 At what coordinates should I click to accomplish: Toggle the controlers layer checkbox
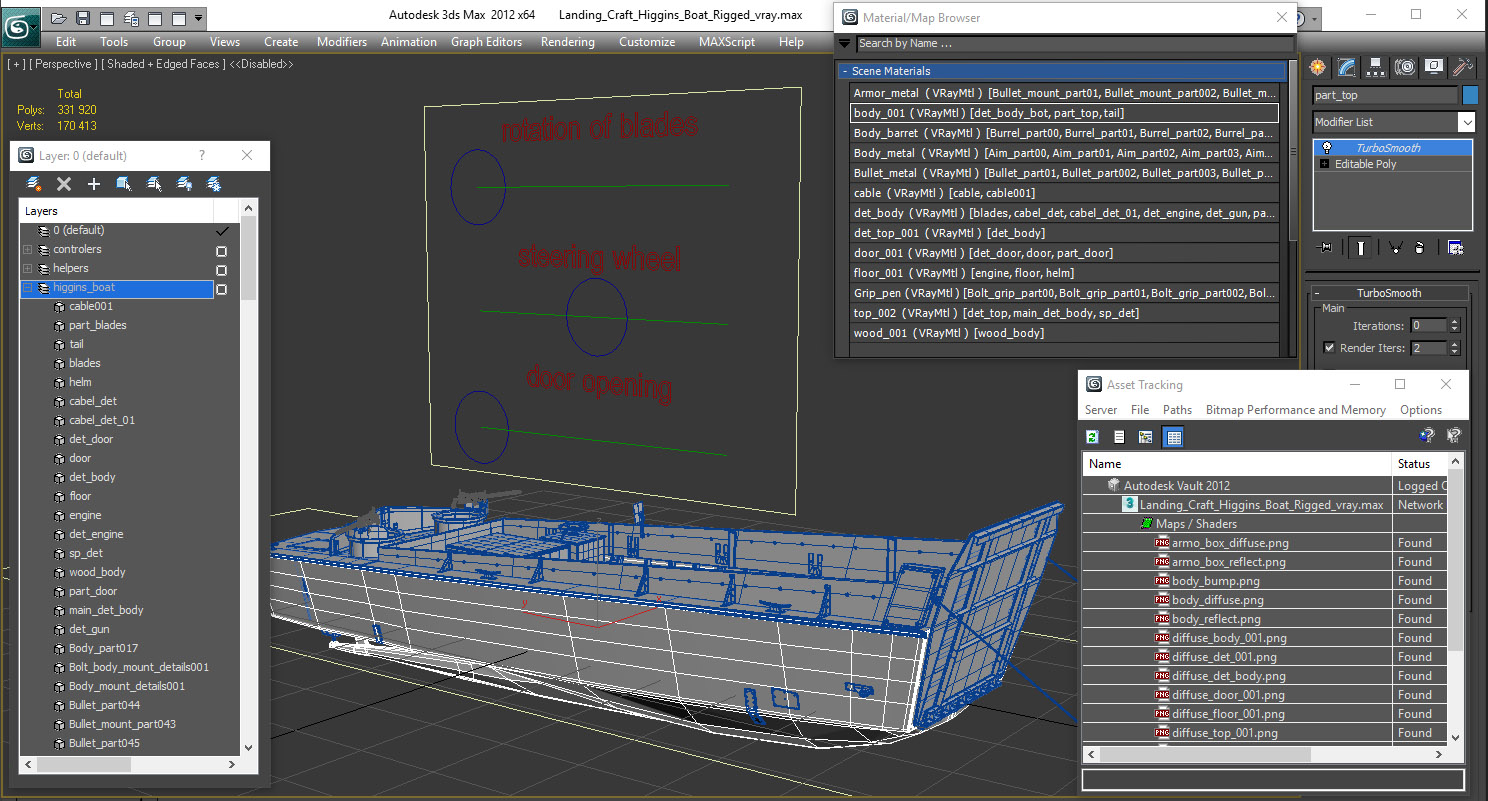tap(222, 251)
